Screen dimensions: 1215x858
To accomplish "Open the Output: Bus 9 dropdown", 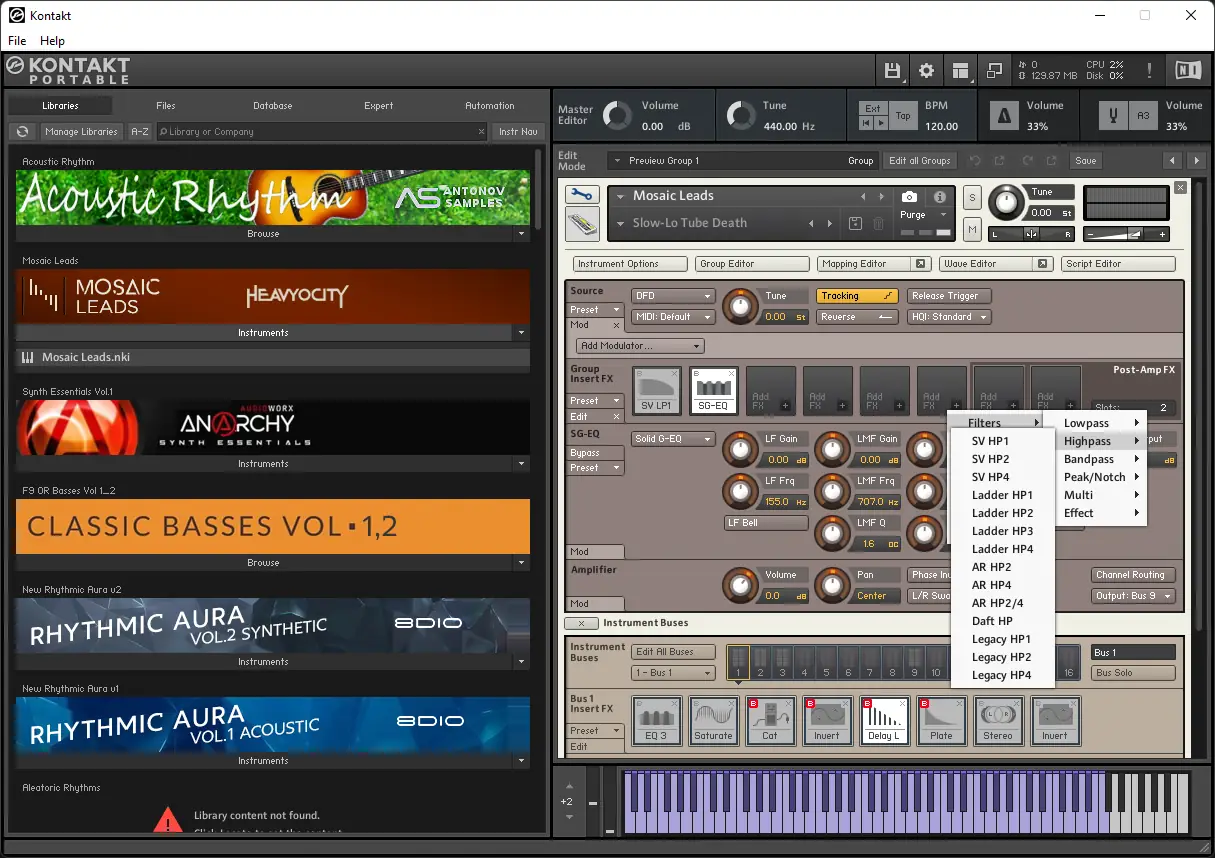I will [1133, 596].
